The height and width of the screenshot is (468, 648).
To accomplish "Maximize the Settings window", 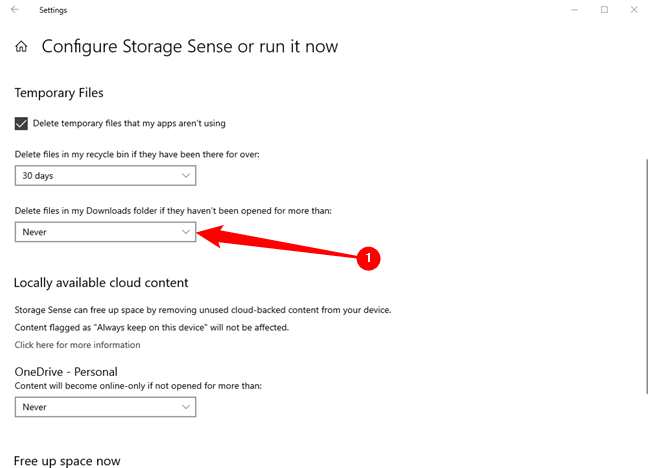I will 604,9.
